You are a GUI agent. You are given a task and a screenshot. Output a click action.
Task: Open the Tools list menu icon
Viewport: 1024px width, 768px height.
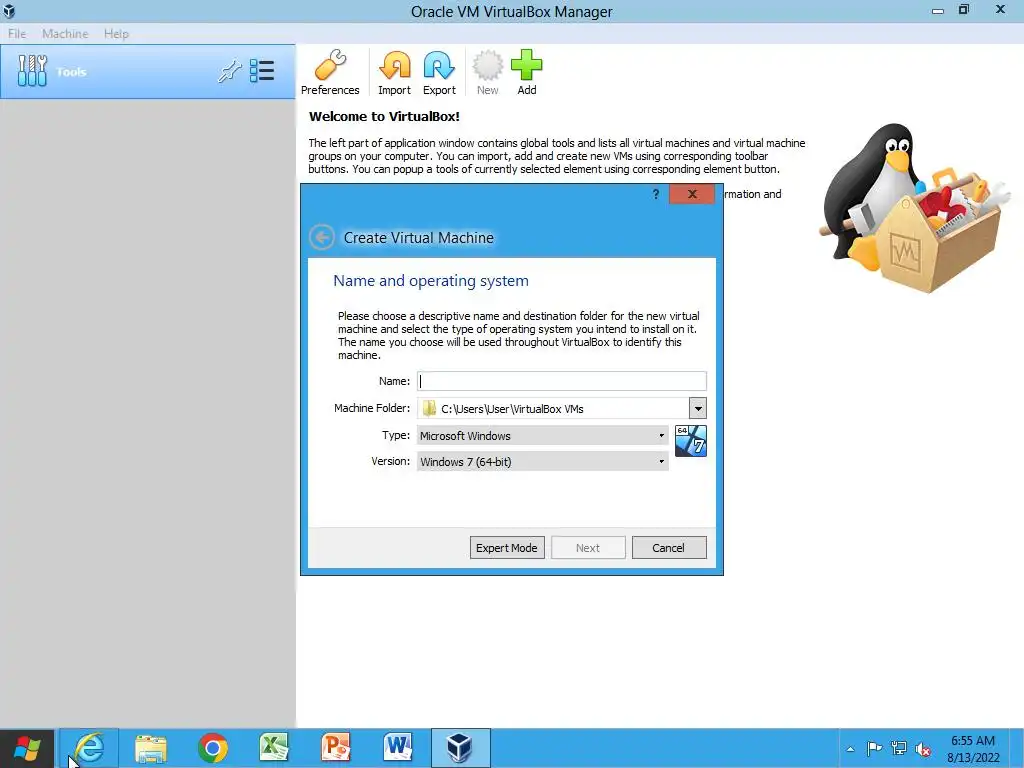(262, 71)
